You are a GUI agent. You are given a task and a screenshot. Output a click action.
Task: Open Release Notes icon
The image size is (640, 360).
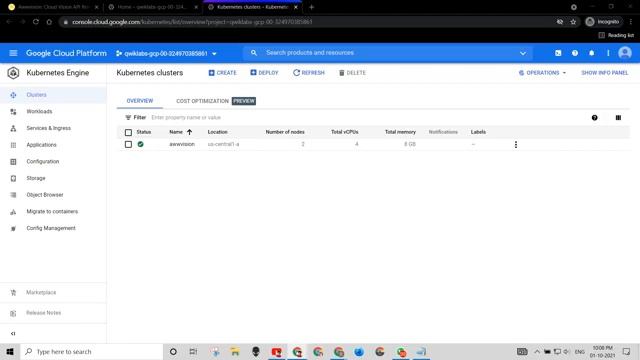[13, 313]
